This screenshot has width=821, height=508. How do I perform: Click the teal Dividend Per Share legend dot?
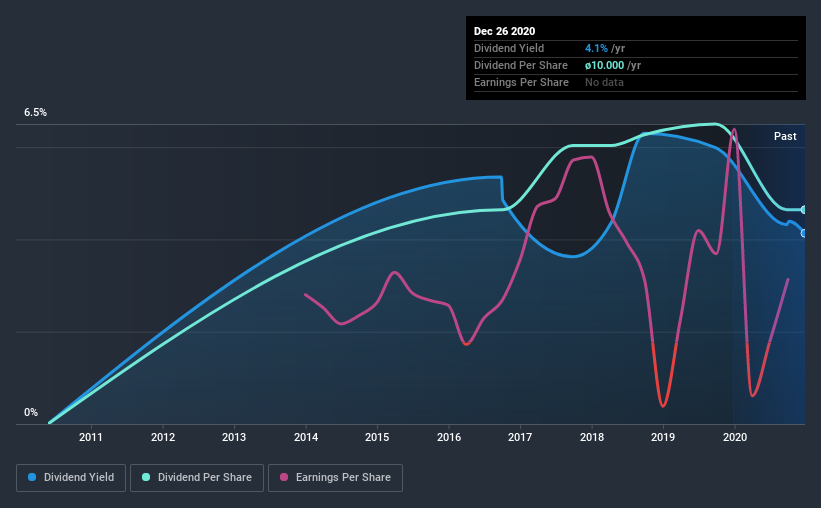(x=146, y=477)
